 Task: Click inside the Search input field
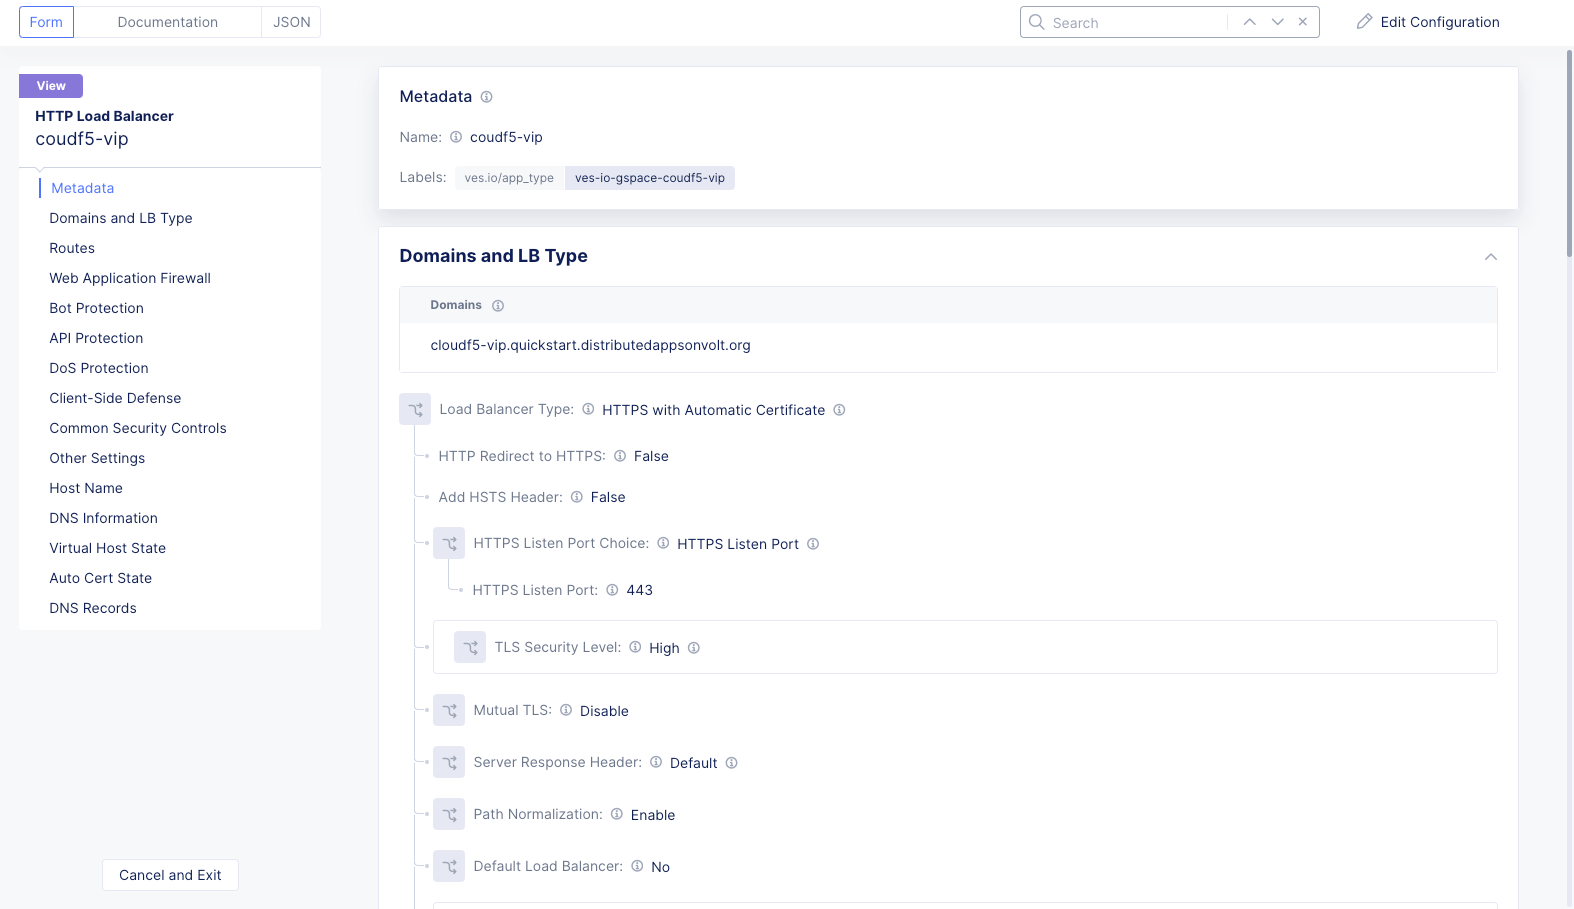tap(1135, 23)
